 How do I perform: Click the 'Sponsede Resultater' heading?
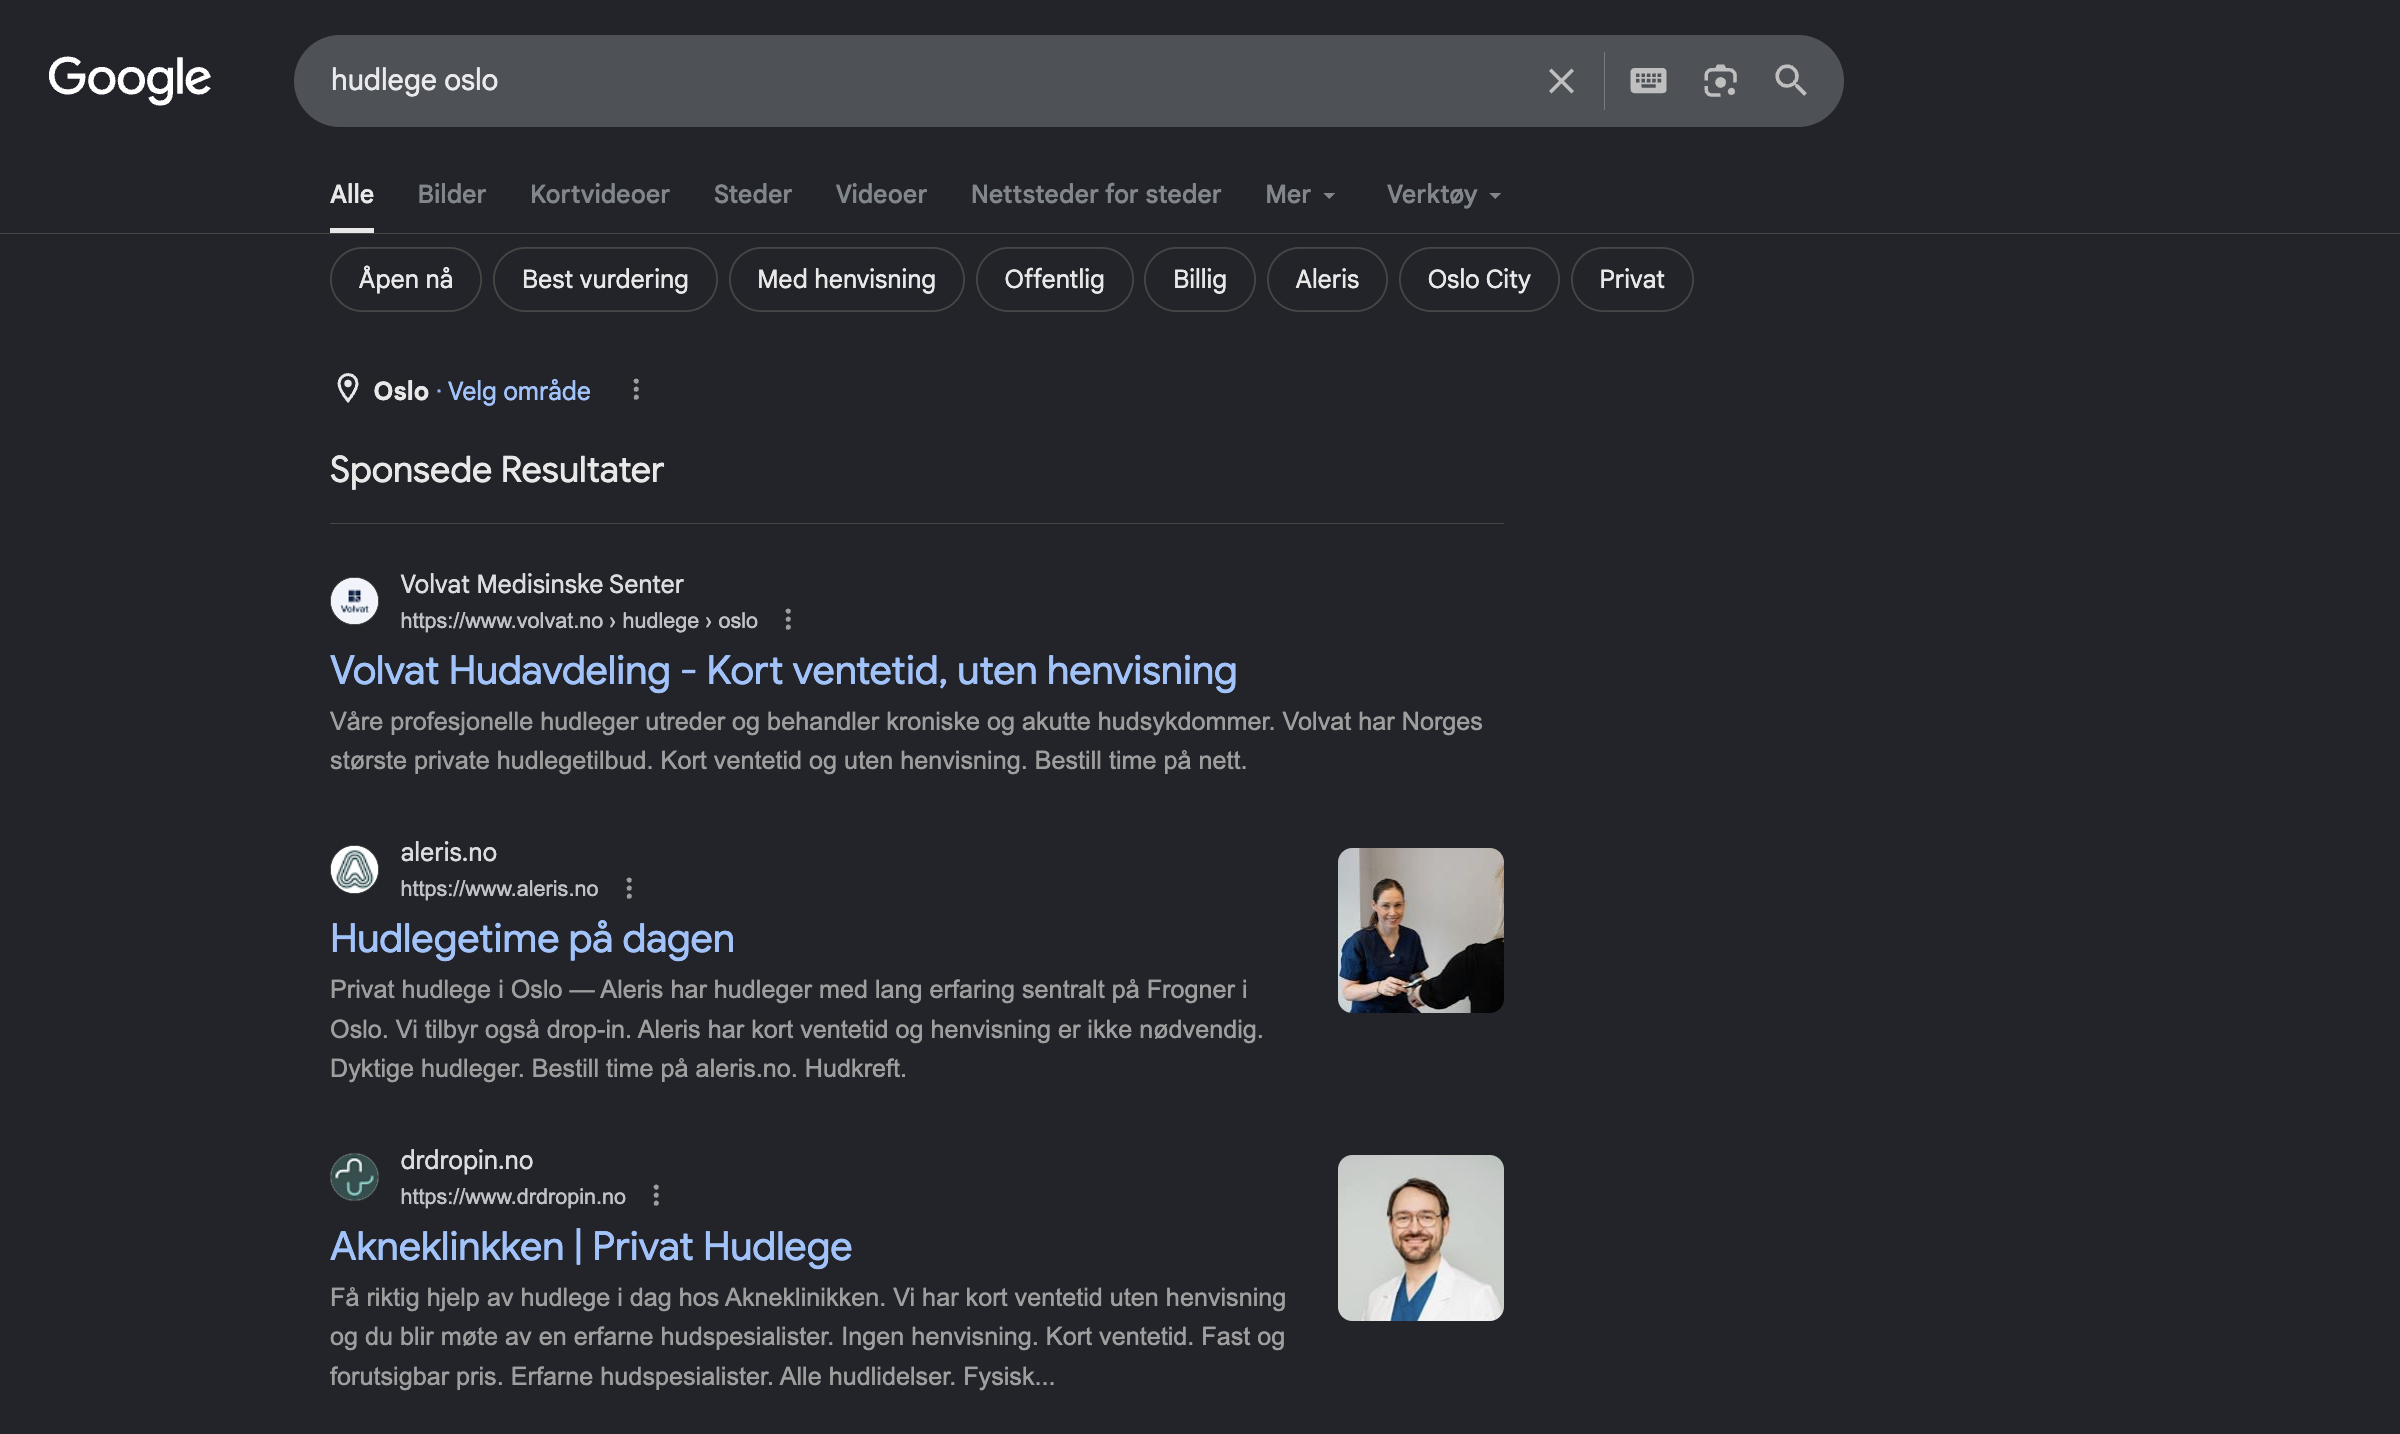click(x=497, y=469)
